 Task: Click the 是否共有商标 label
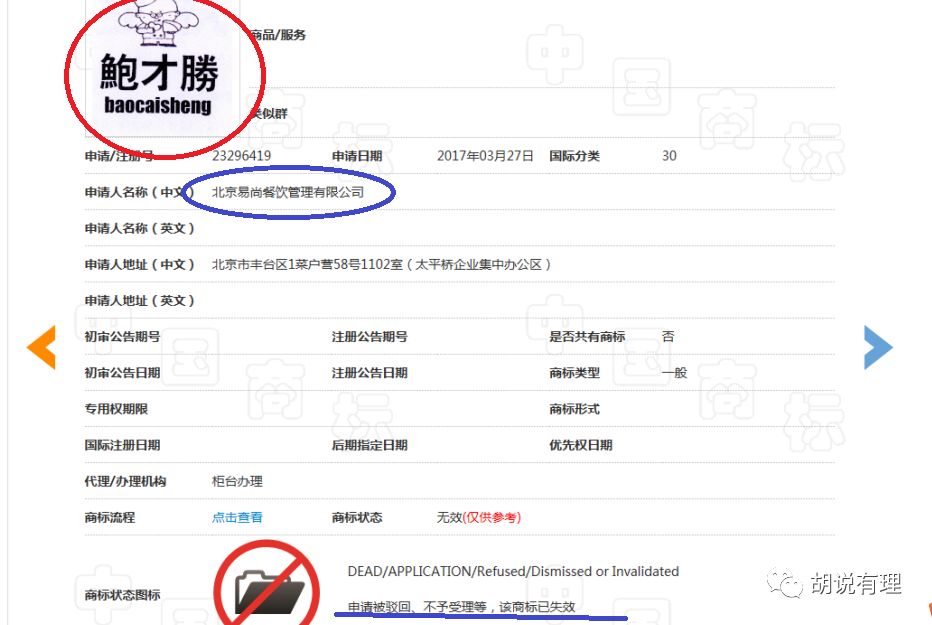pos(587,337)
